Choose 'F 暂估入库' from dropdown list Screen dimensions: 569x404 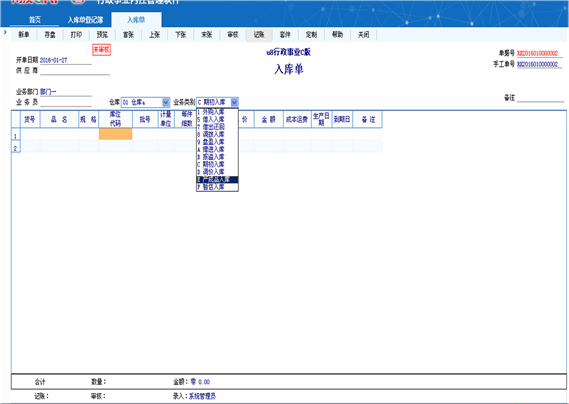pyautogui.click(x=217, y=187)
